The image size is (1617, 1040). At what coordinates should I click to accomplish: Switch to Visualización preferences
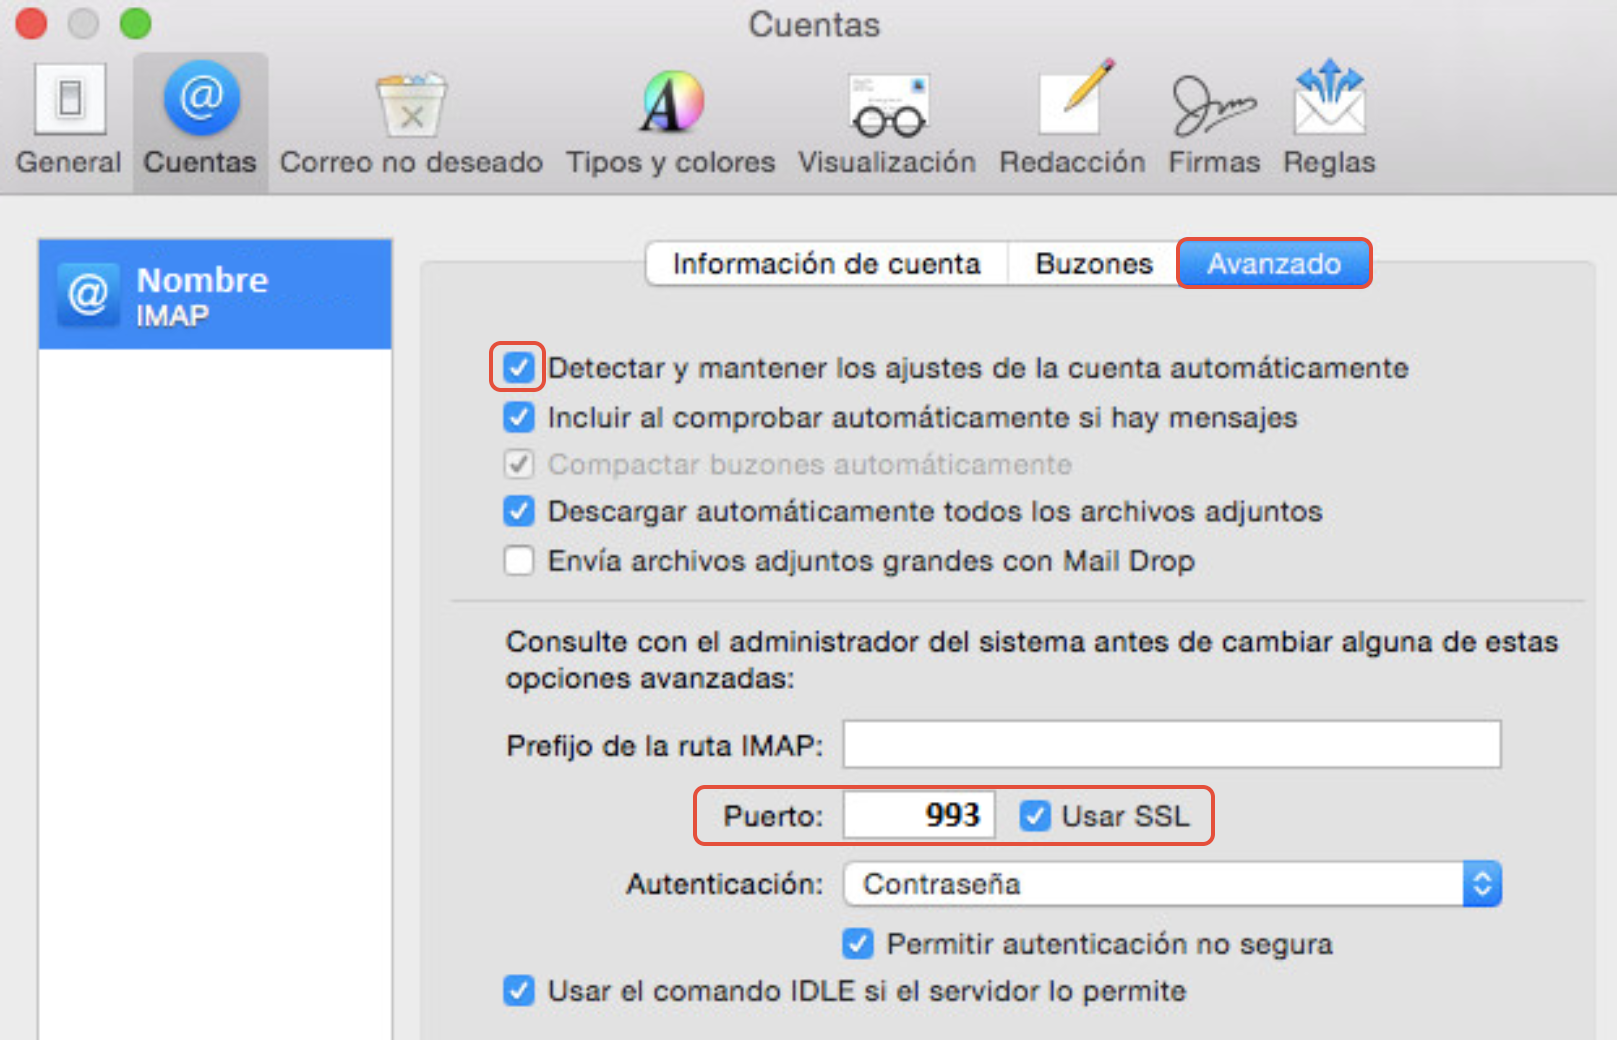click(x=887, y=118)
